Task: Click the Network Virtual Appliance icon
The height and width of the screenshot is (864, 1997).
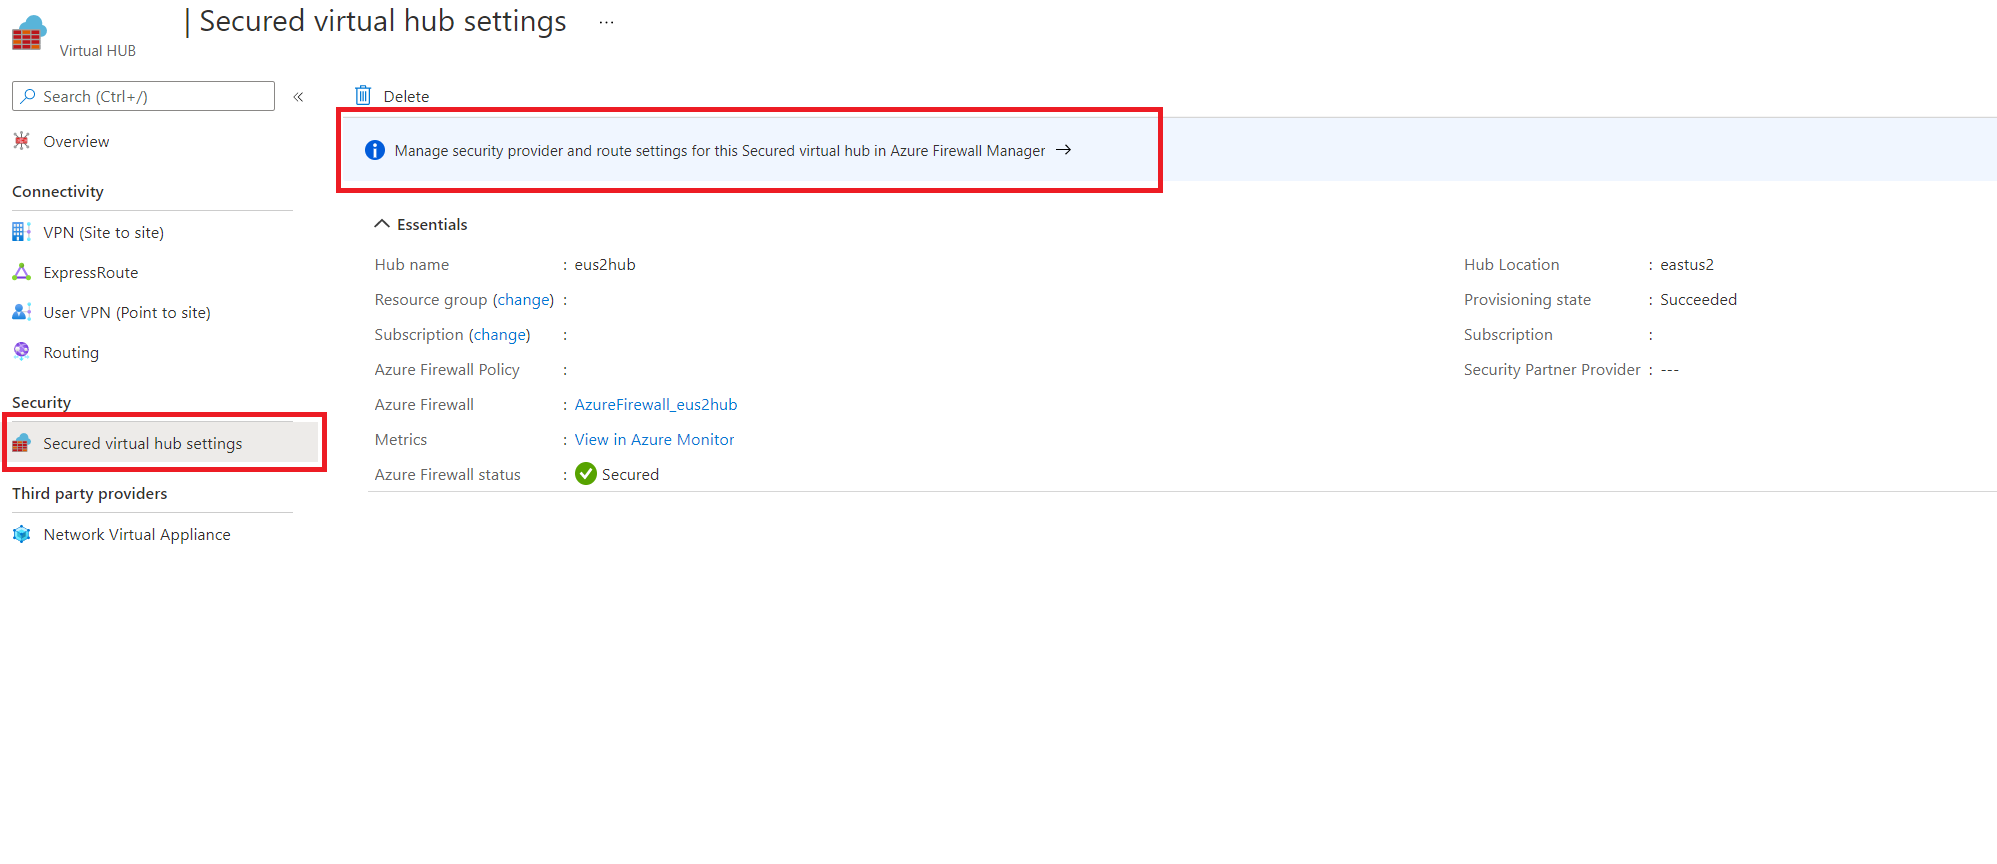Action: point(22,534)
